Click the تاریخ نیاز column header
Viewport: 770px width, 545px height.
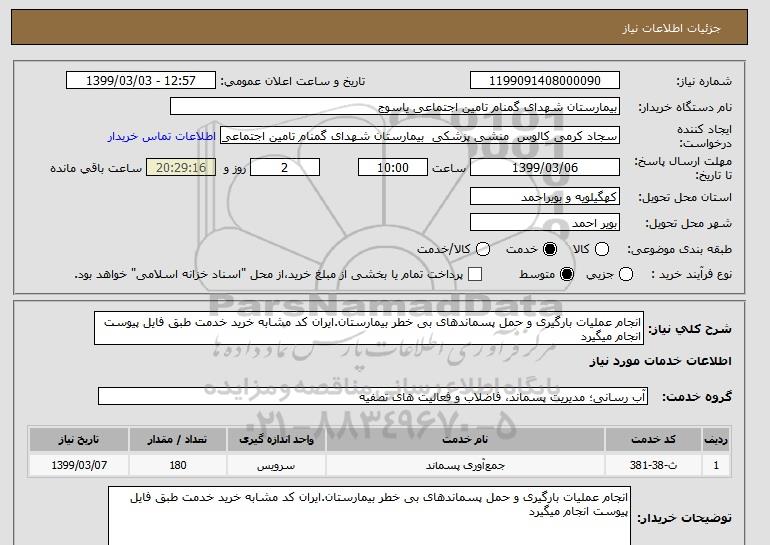coord(79,439)
